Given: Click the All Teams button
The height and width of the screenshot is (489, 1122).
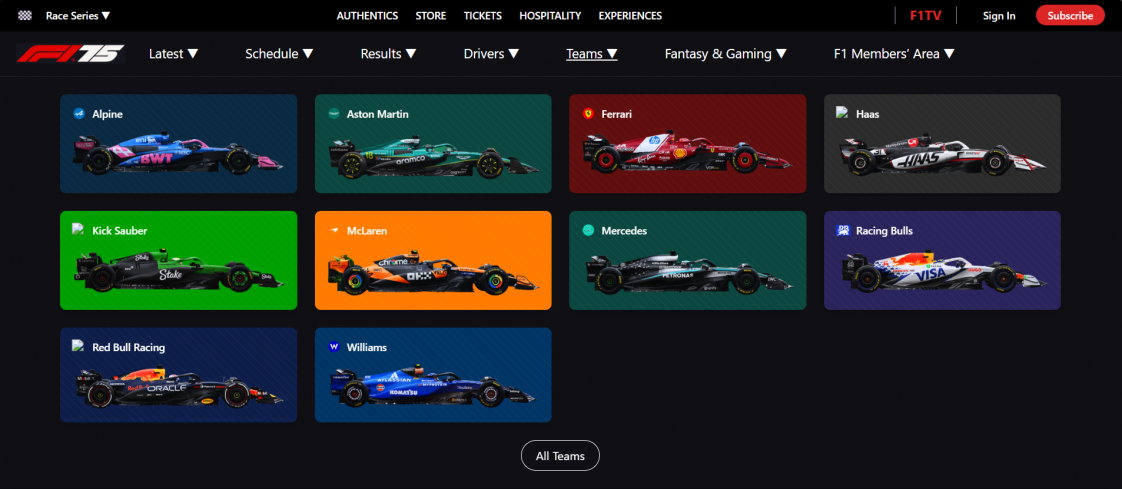Looking at the screenshot, I should click(560, 455).
